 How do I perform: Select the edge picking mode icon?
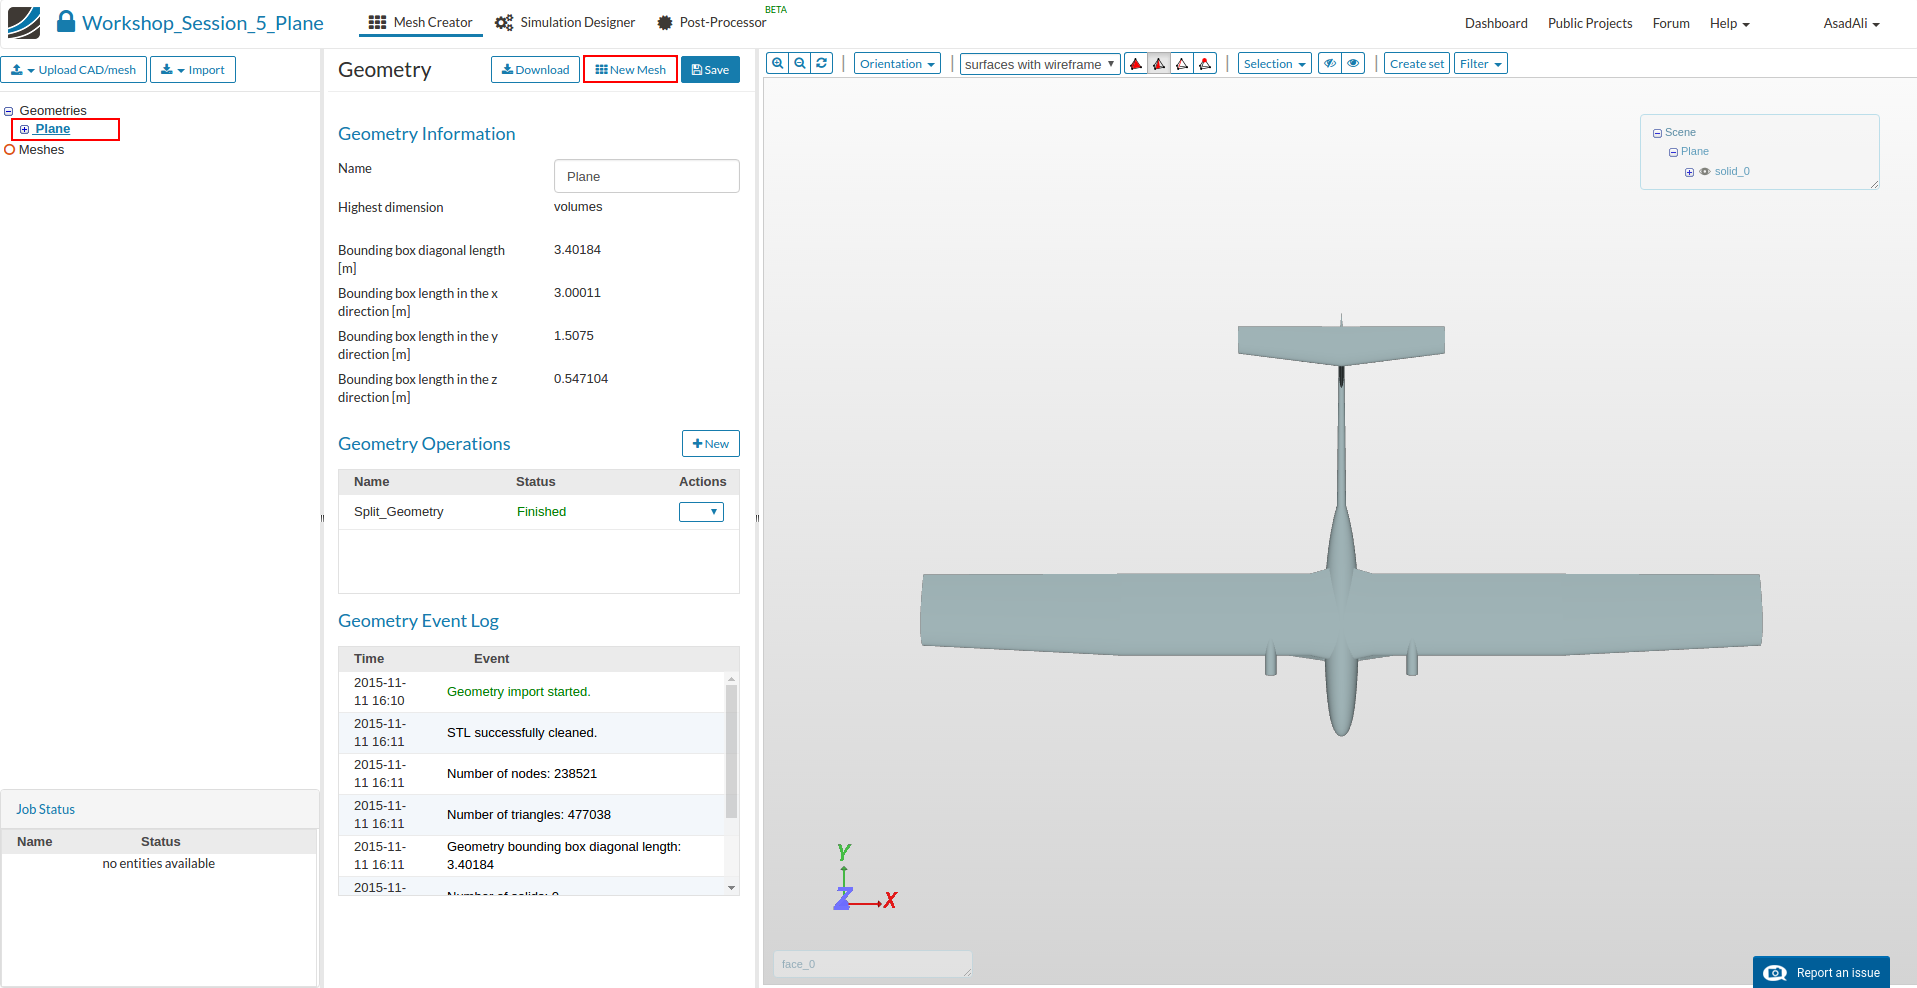(x=1182, y=64)
